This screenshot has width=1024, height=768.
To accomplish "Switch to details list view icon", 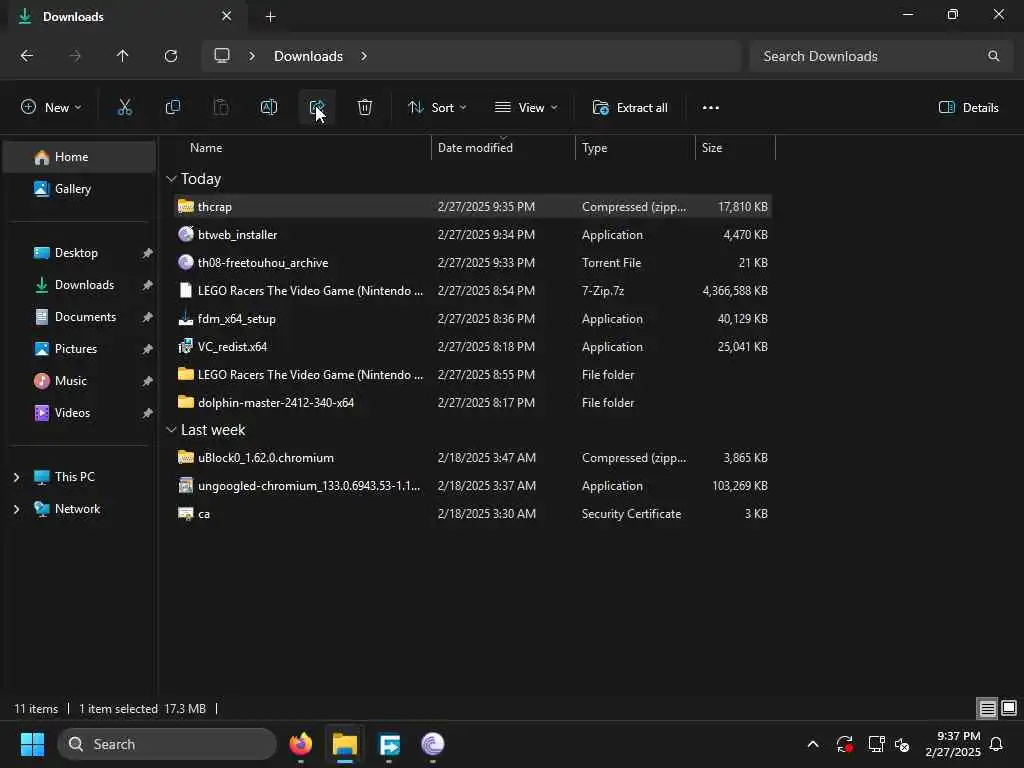I will [987, 709].
